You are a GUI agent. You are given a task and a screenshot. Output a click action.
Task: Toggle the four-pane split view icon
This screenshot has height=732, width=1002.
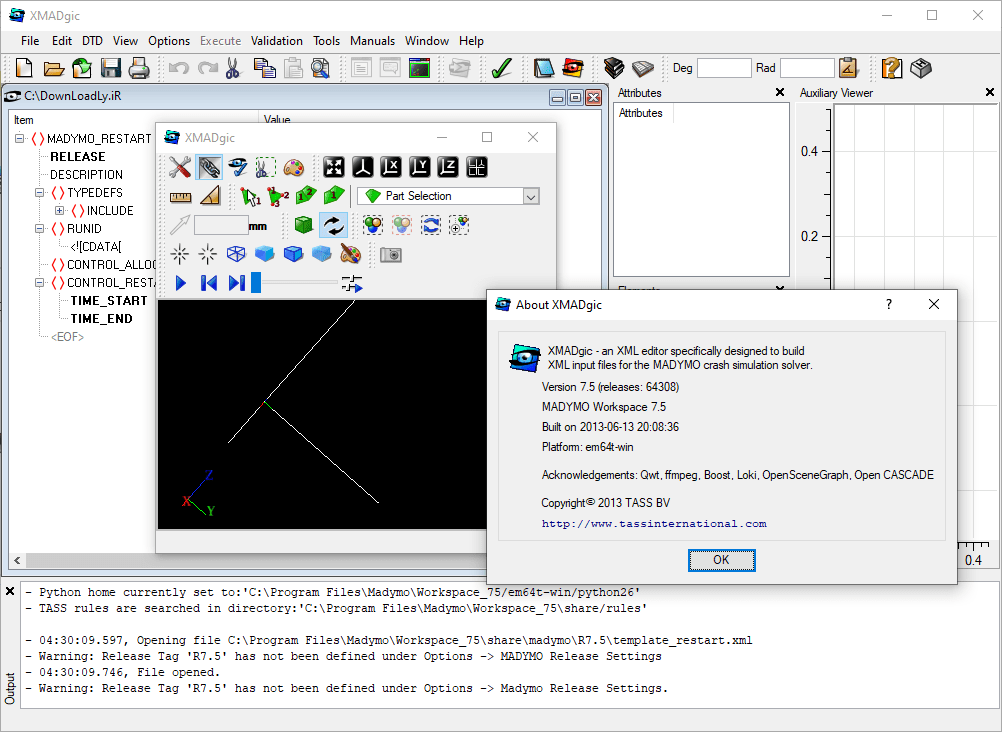[477, 167]
